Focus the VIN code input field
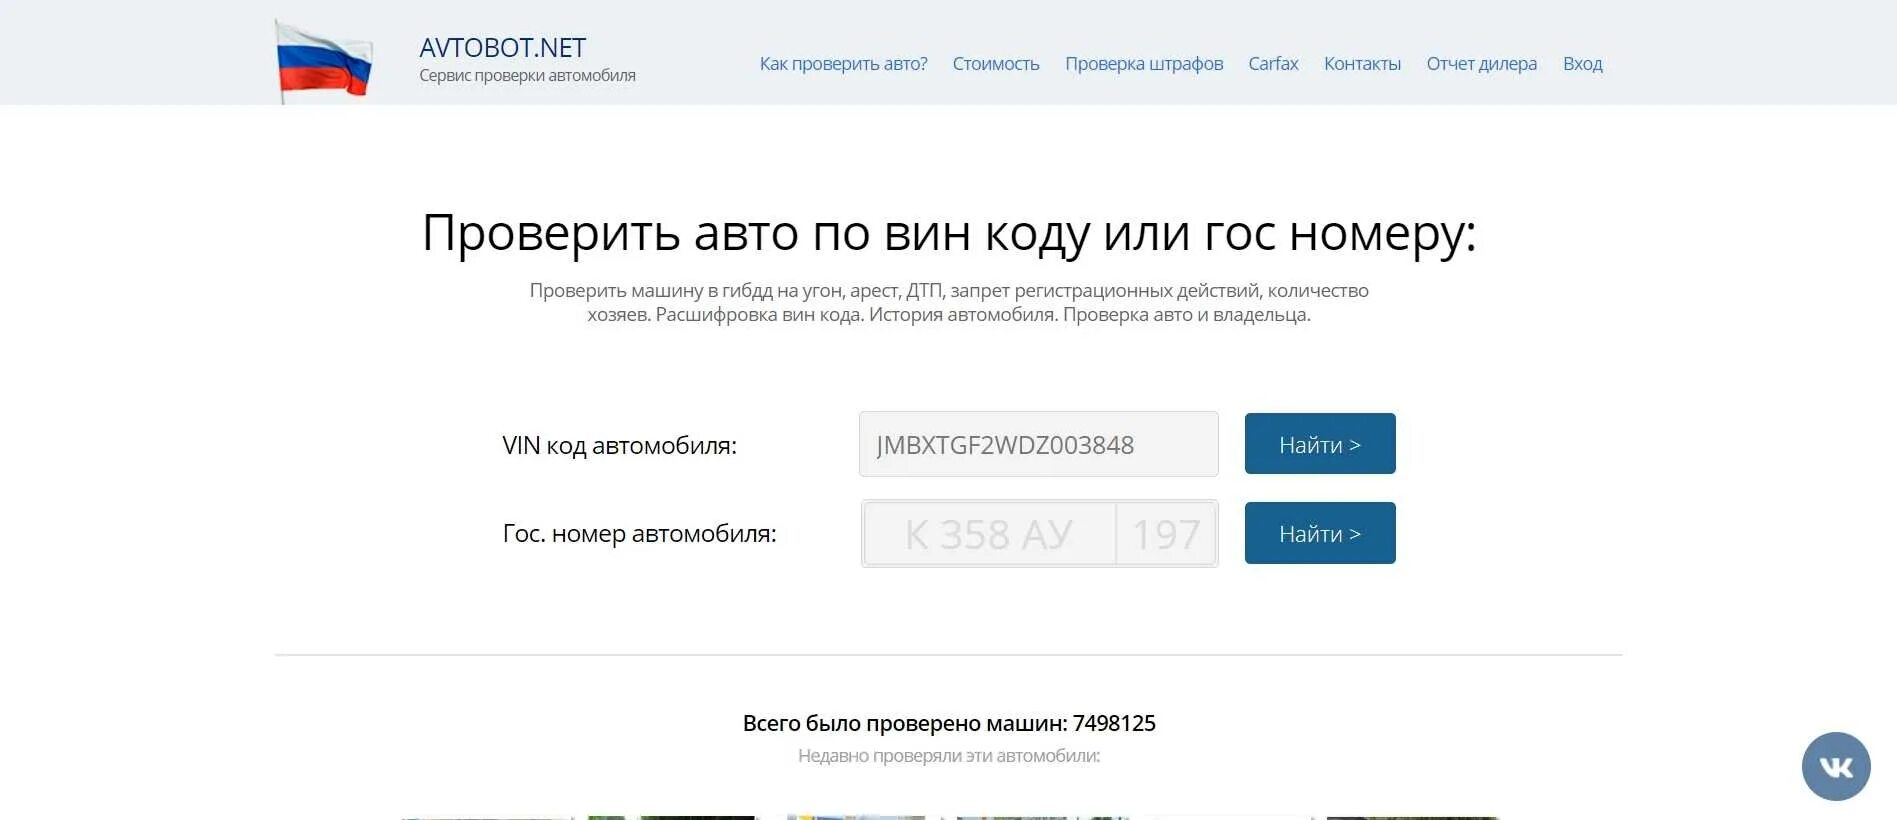Viewport: 1897px width, 820px height. click(x=1038, y=444)
